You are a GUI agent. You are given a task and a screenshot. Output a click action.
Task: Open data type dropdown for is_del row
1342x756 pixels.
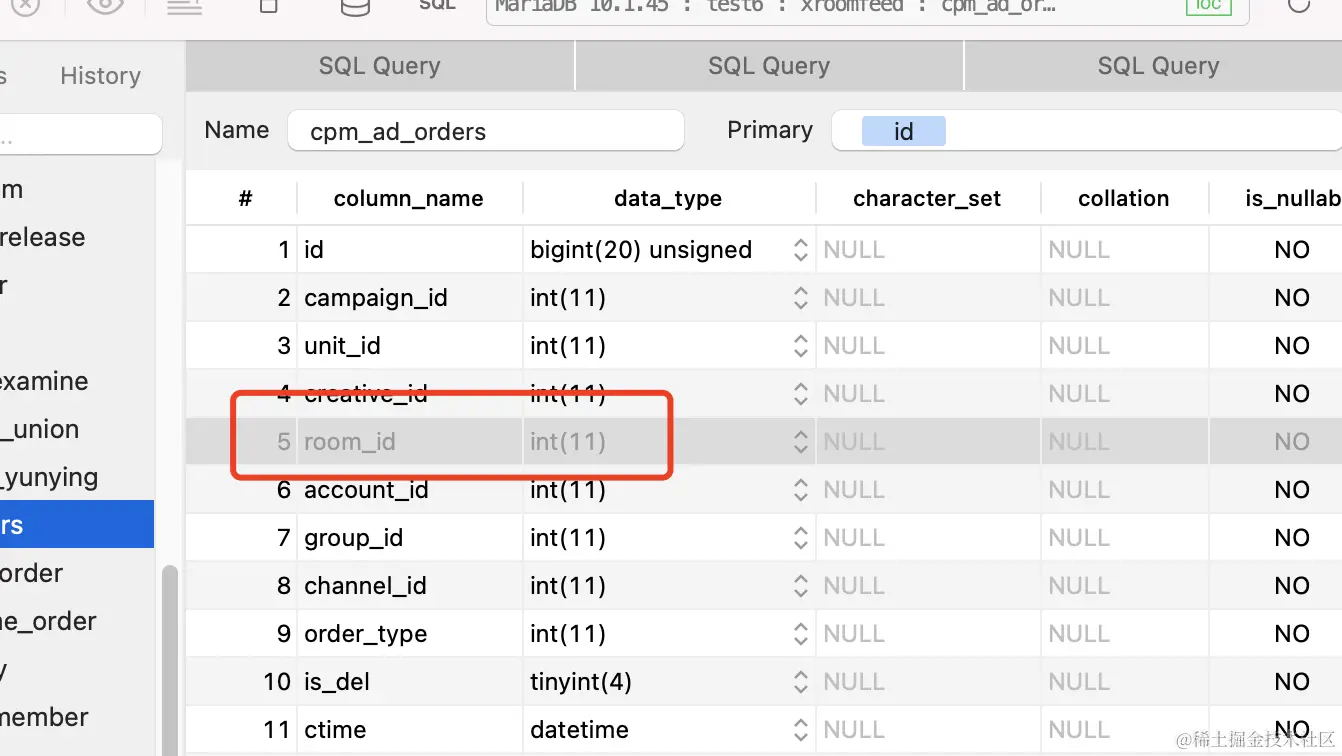800,682
